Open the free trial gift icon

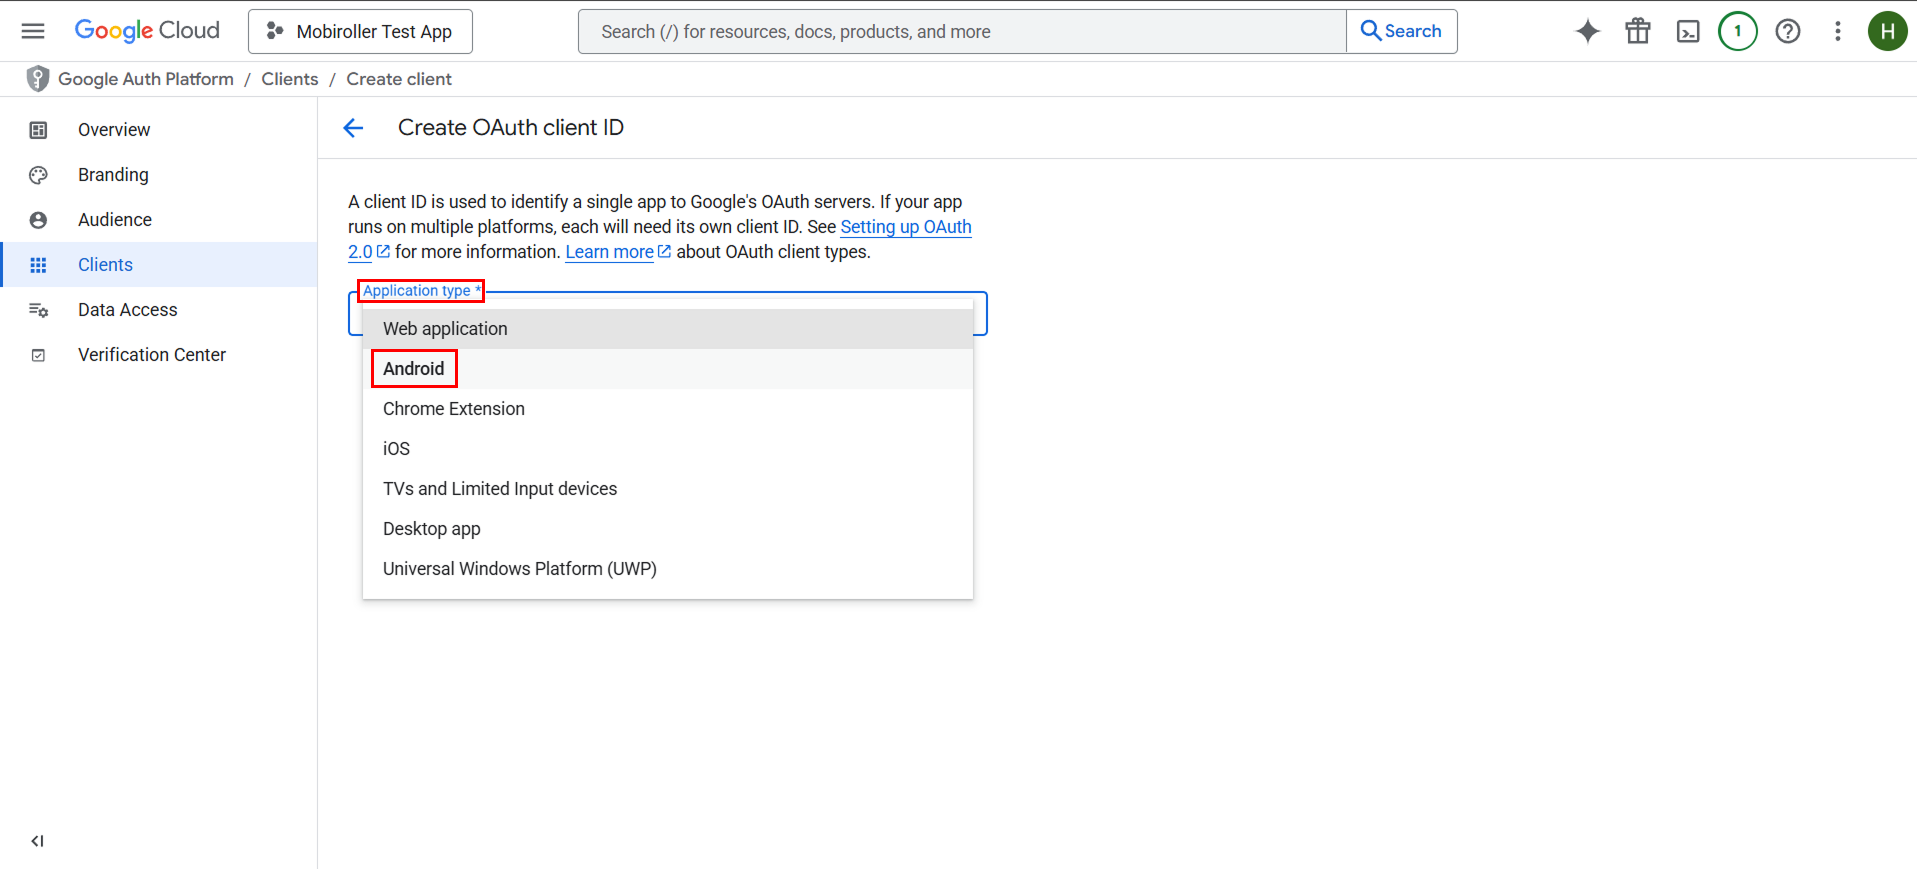[x=1638, y=32]
